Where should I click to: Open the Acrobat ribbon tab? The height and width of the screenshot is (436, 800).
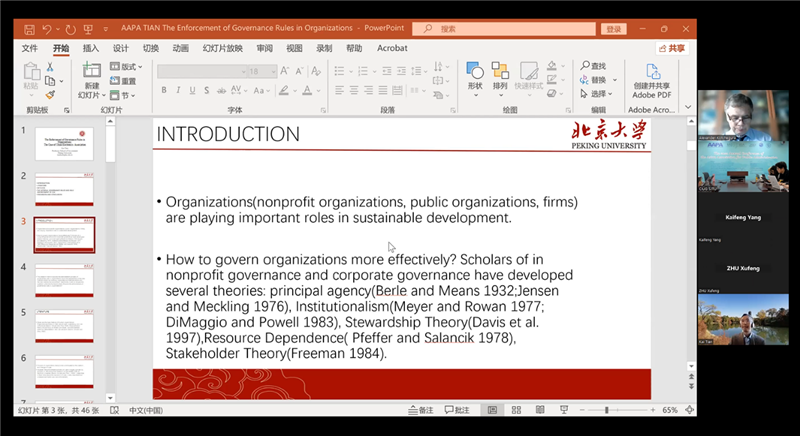392,47
